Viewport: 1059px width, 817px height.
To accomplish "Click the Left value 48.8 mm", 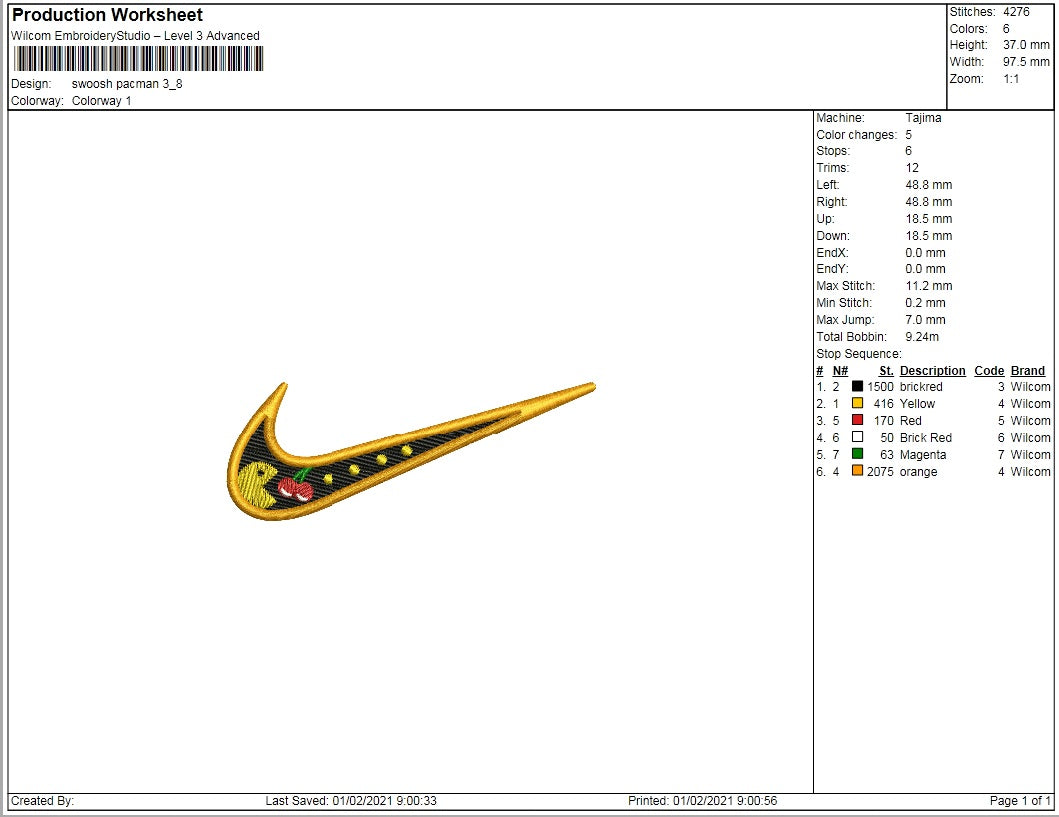I will [929, 184].
